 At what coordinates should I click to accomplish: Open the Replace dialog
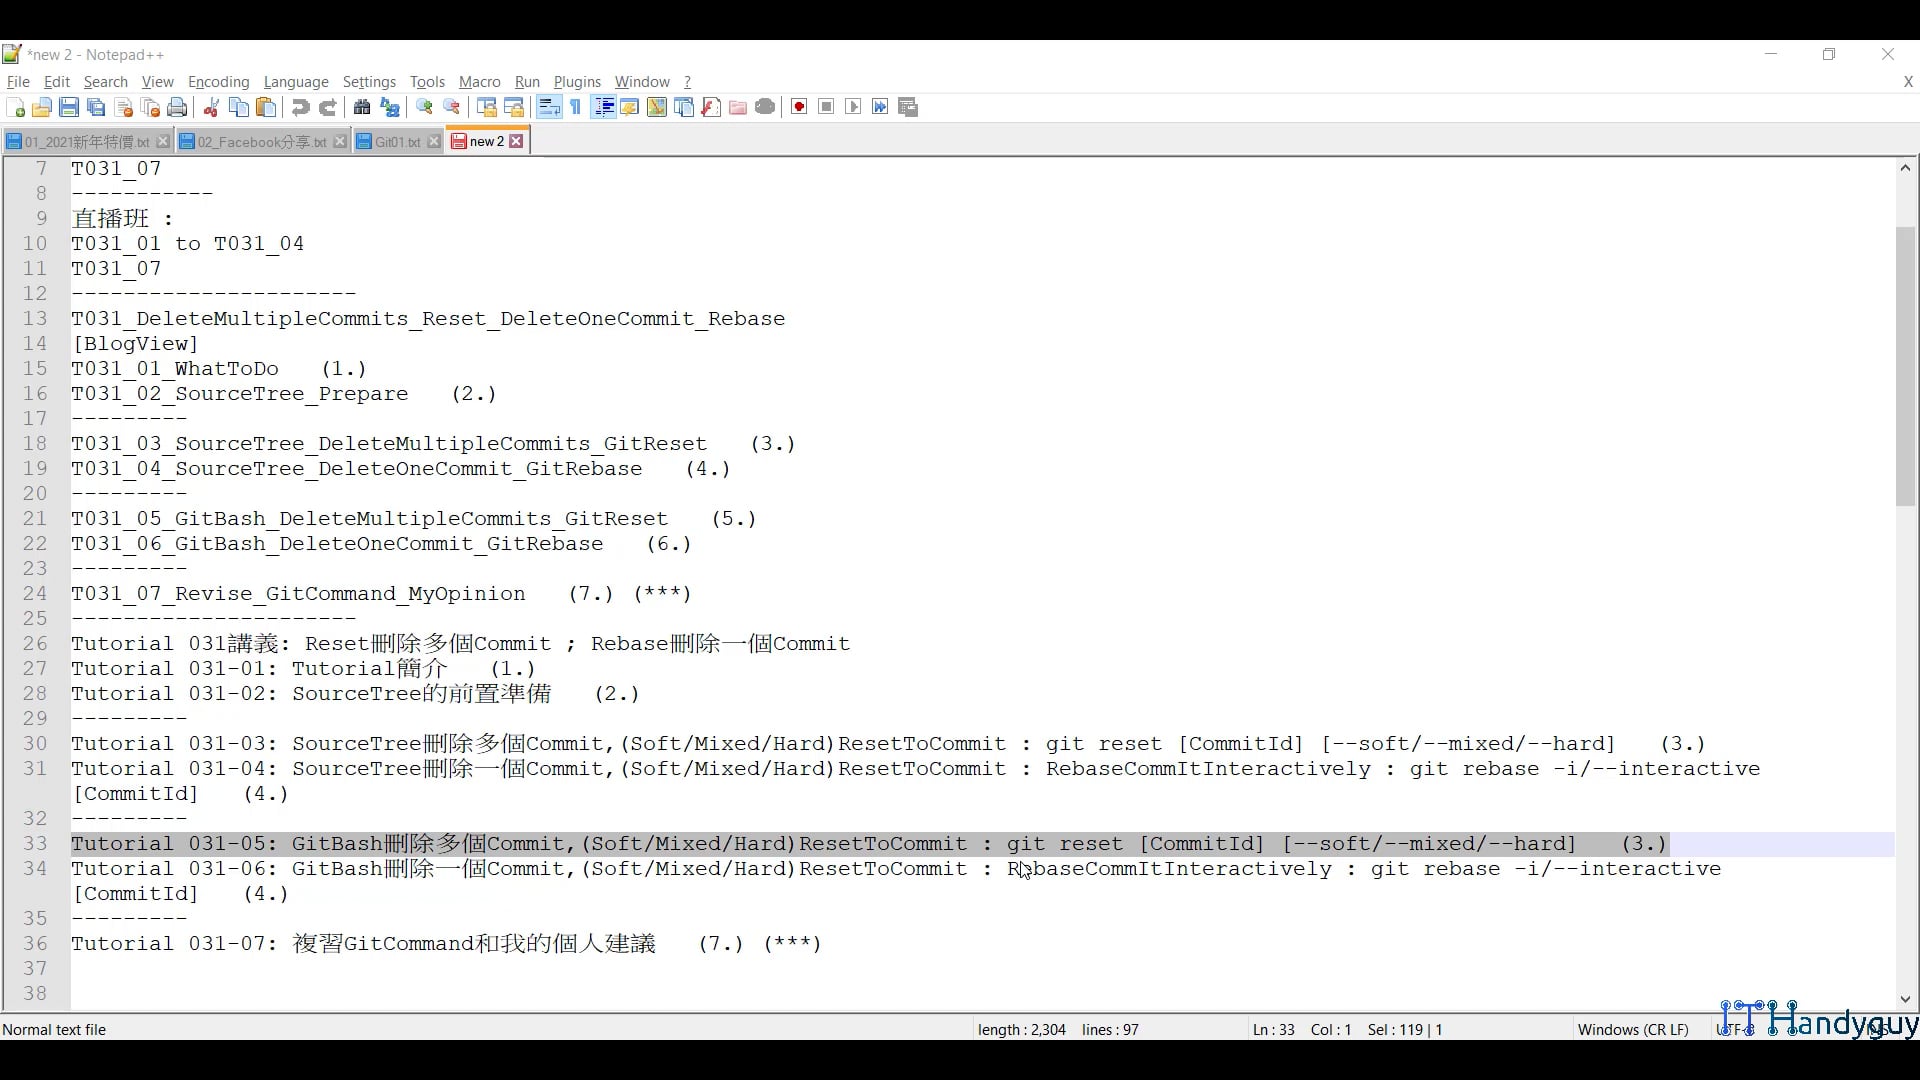coord(390,107)
